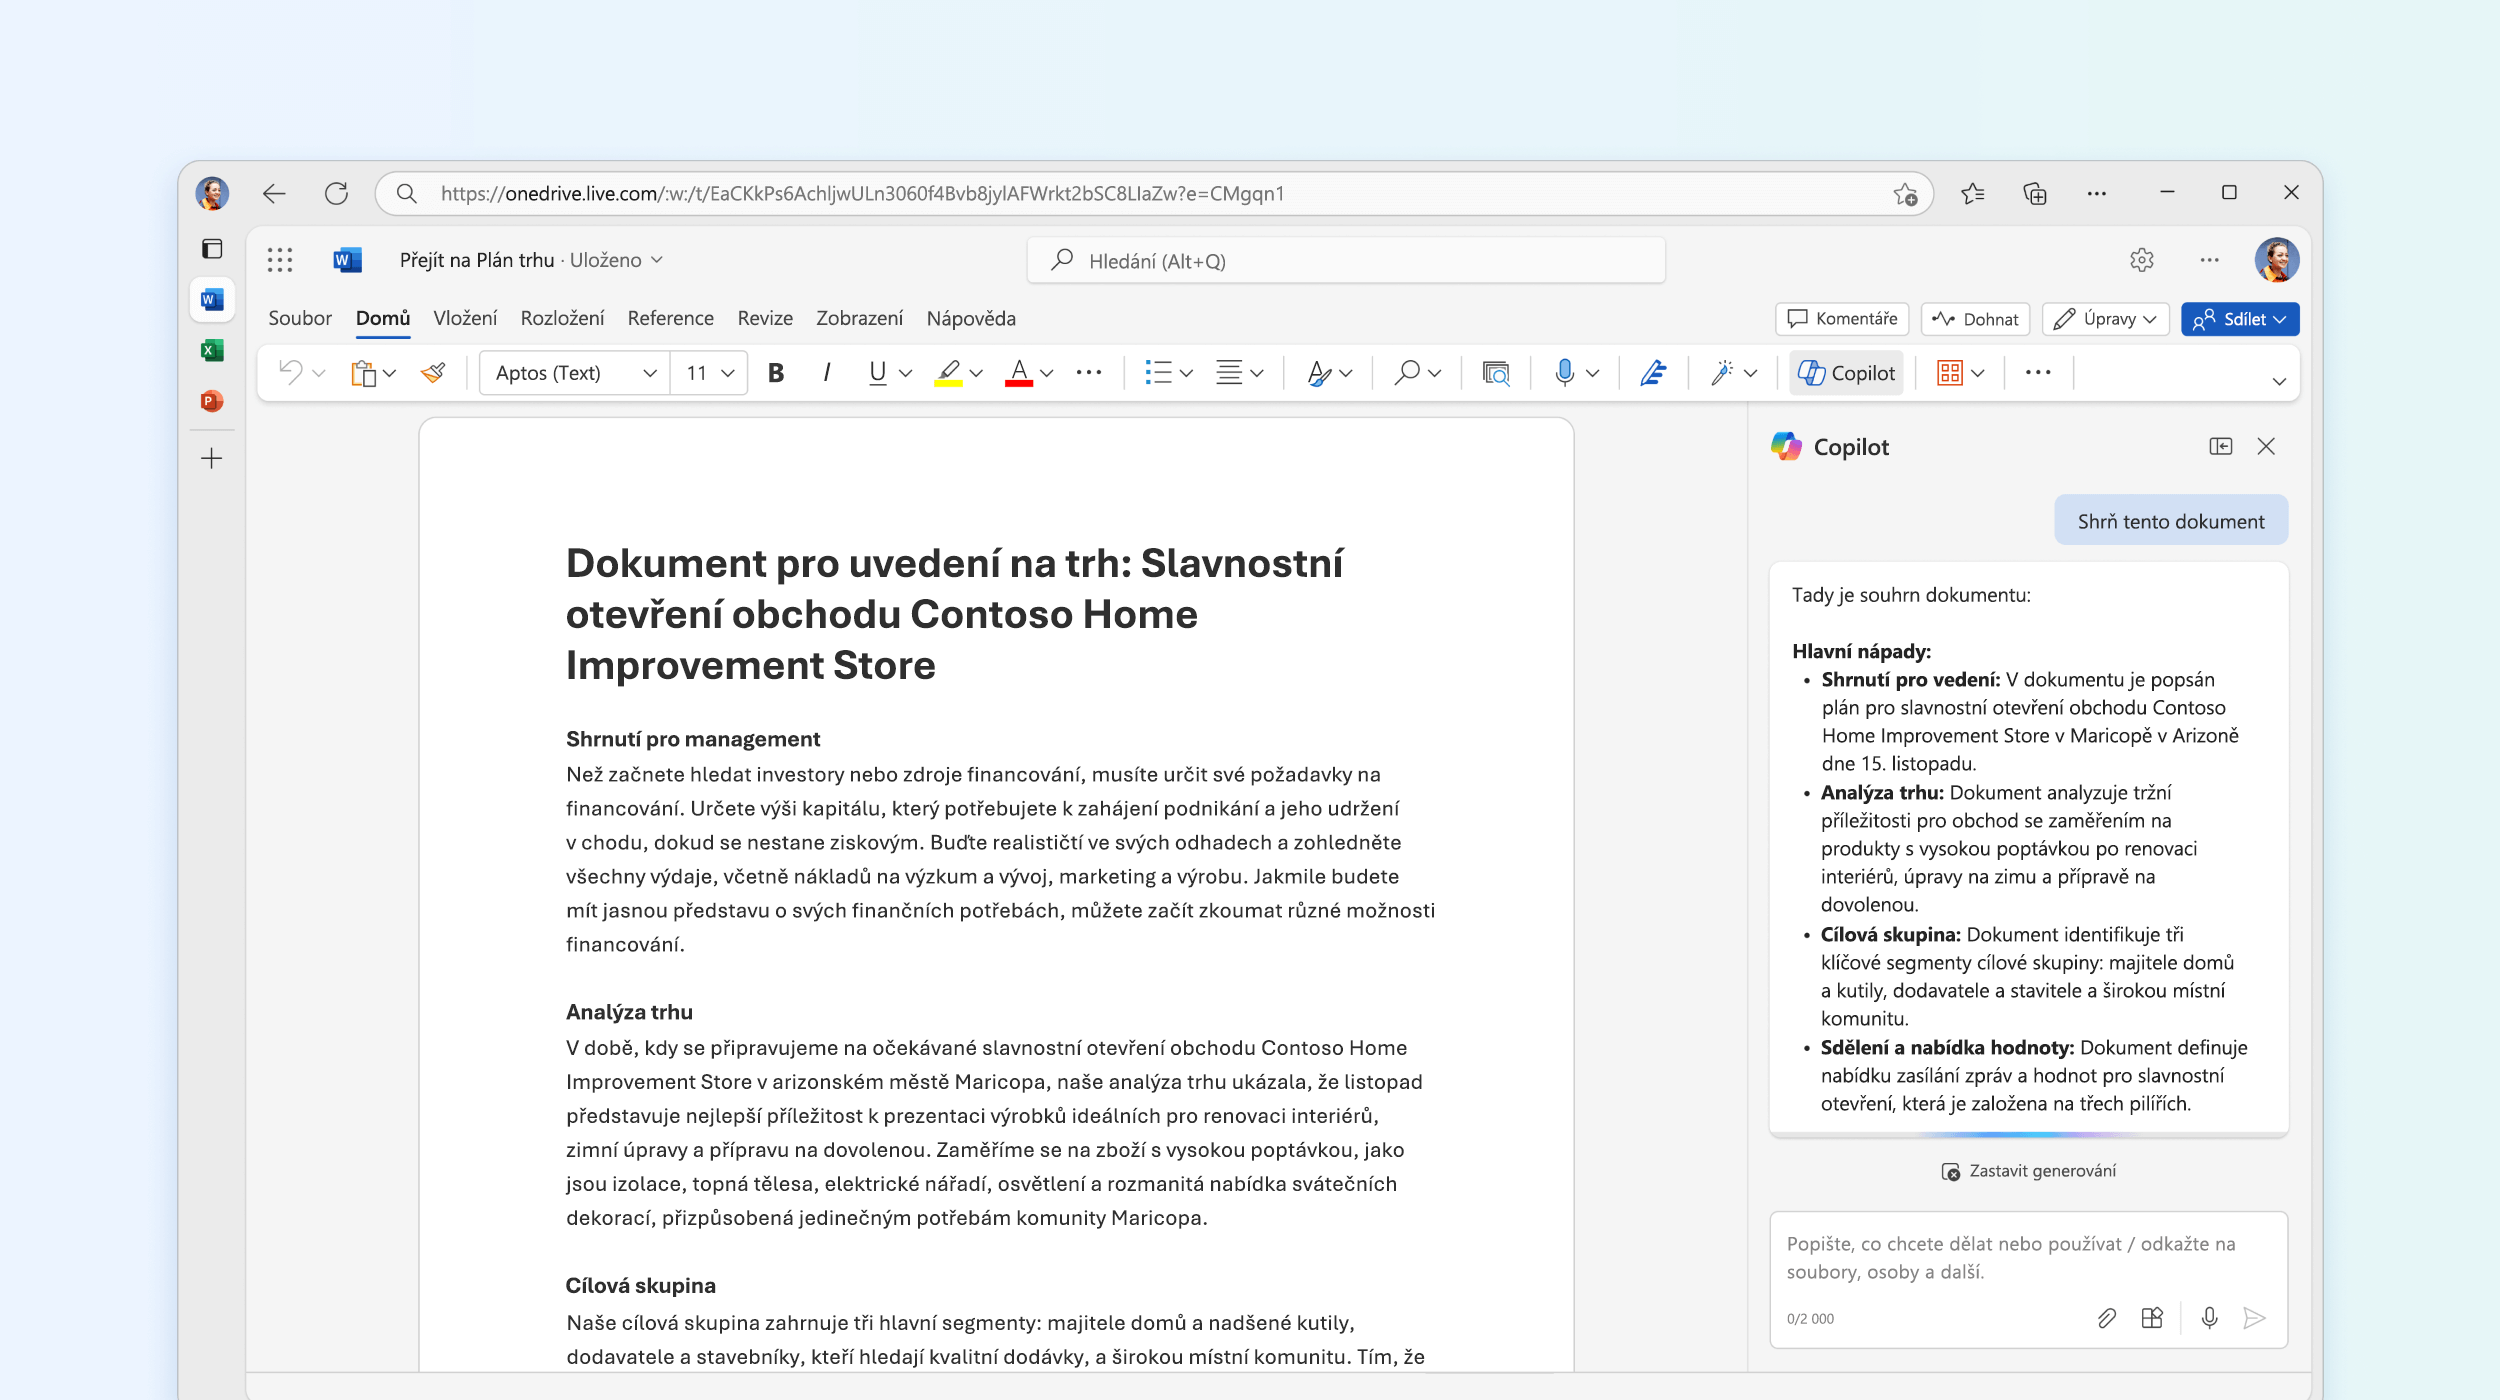Image resolution: width=2500 pixels, height=1400 pixels.
Task: Open the list options dropdown arrow
Action: (1187, 374)
